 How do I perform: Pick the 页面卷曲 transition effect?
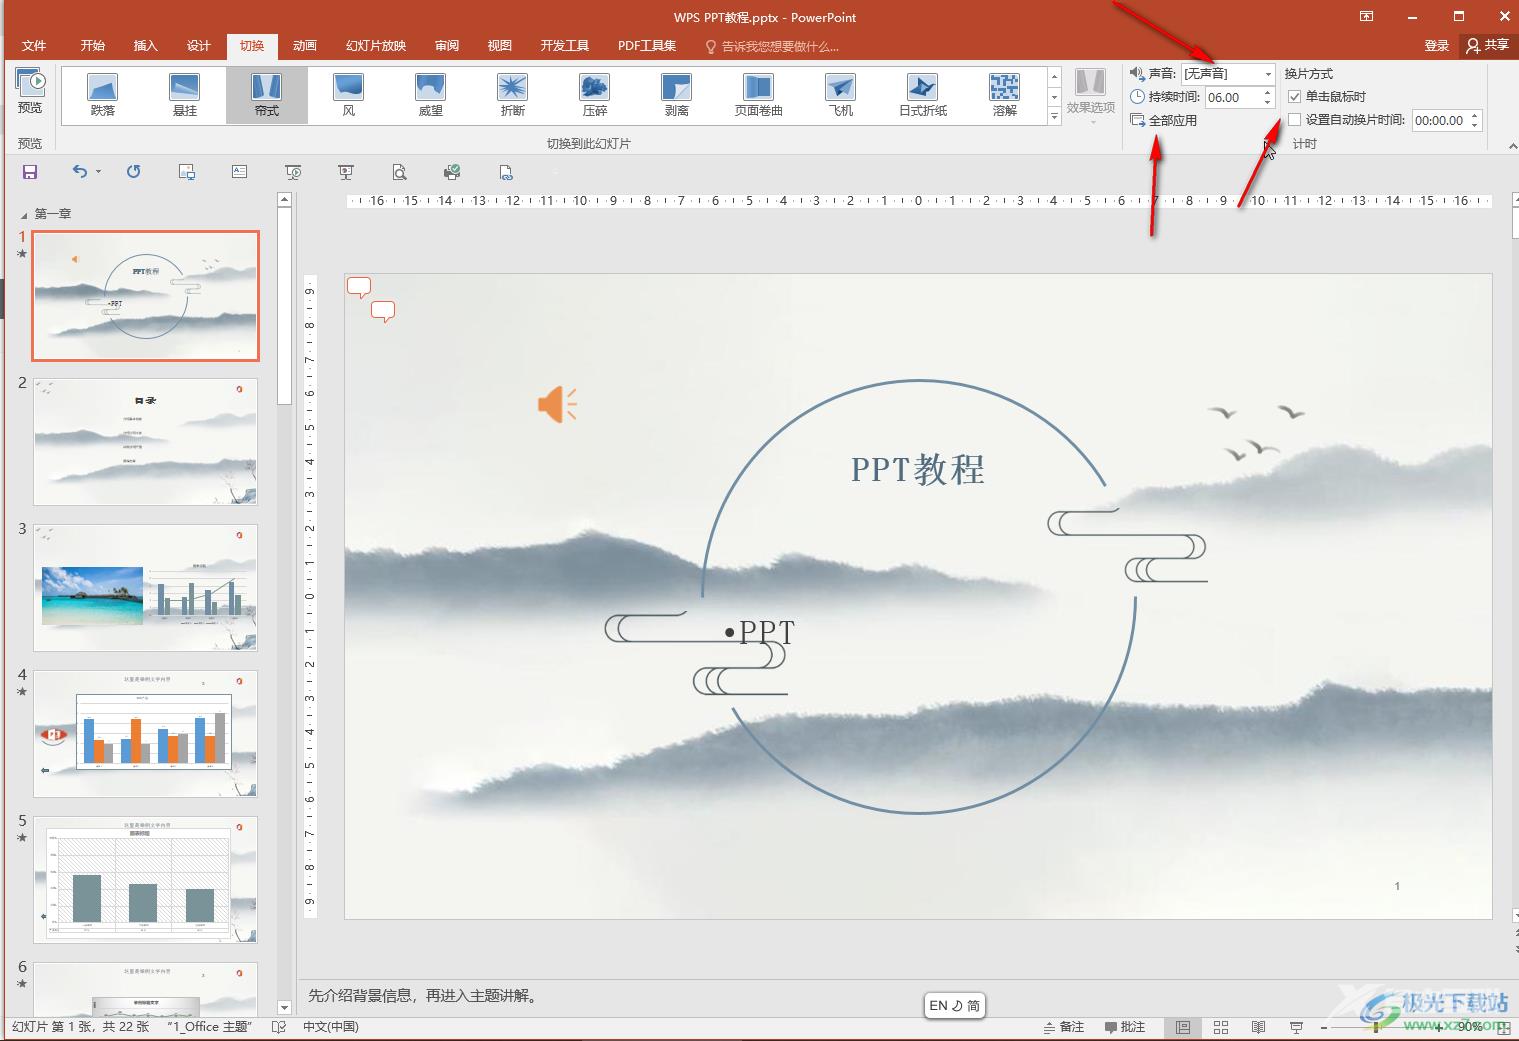coord(759,95)
